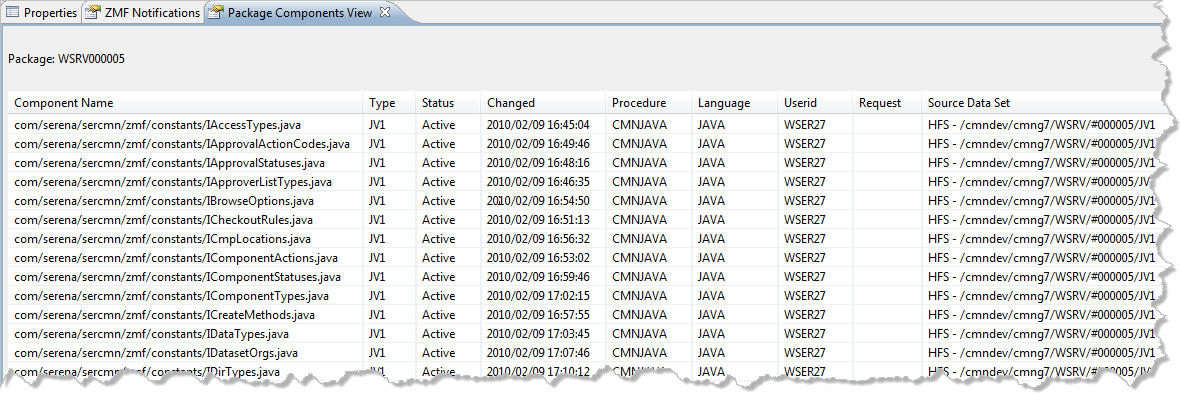Click the changed time 2010/02/09 16:57:55
The height and width of the screenshot is (393, 1180).
538,314
